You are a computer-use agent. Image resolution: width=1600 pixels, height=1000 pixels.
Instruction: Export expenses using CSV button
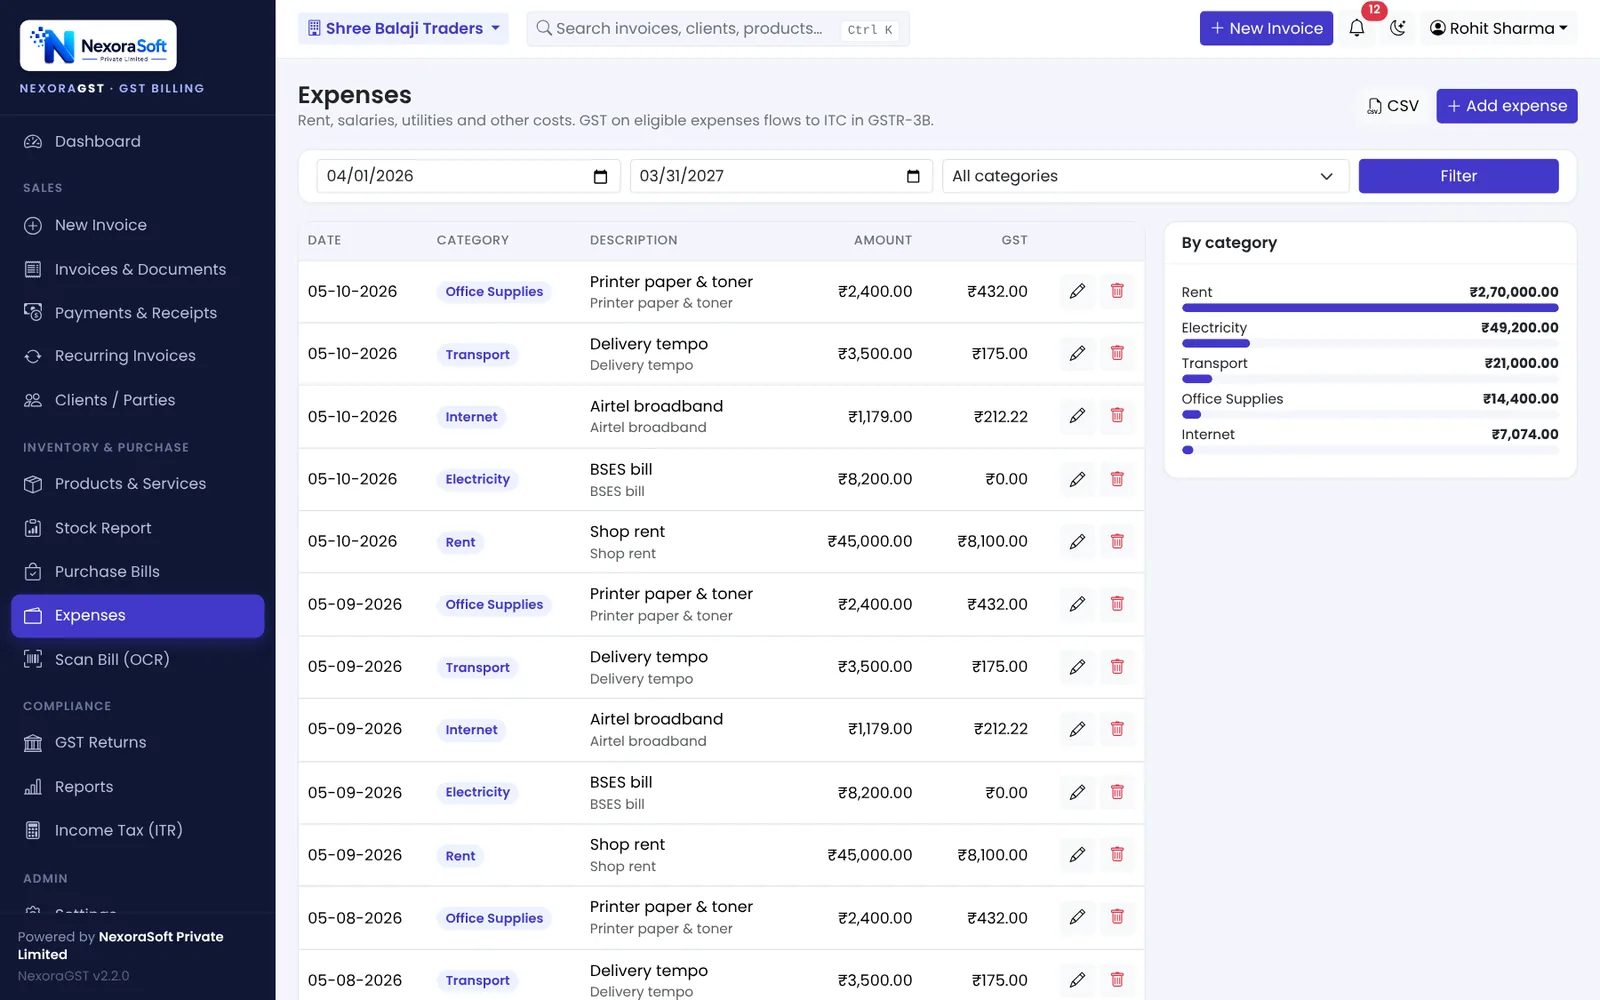coord(1393,106)
